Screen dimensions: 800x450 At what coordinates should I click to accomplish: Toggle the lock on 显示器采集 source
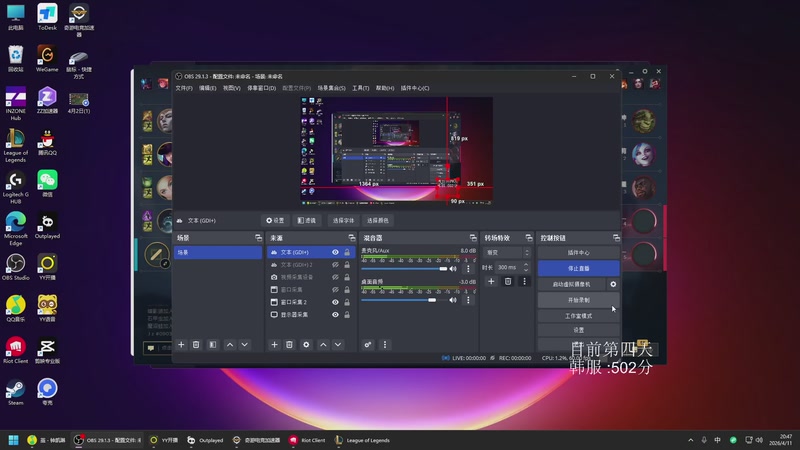(347, 315)
